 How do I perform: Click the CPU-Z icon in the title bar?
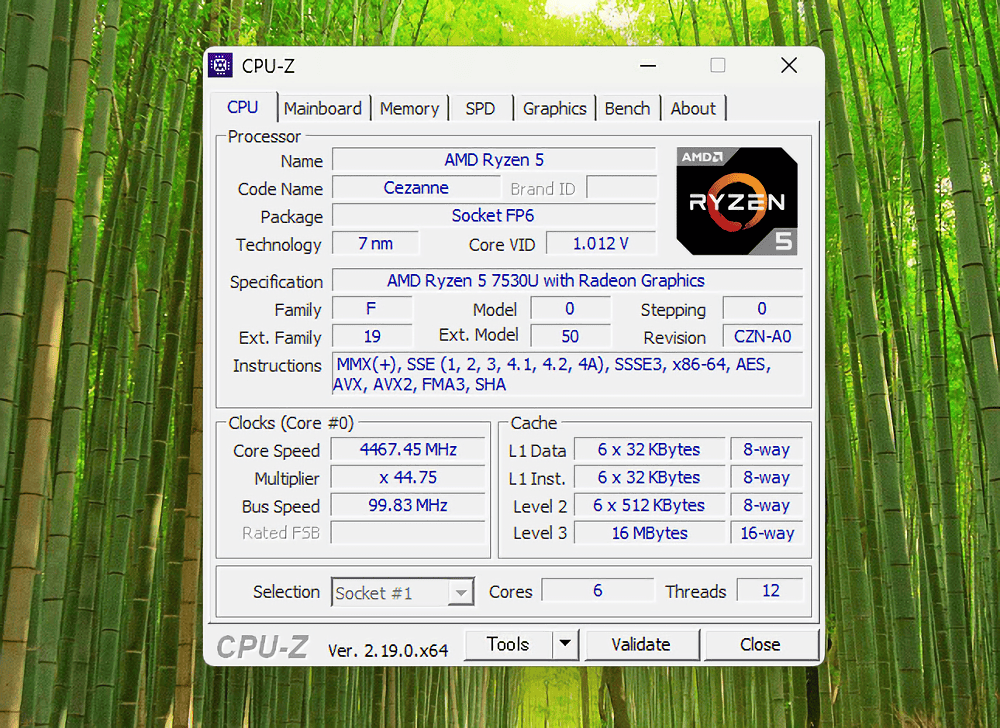pyautogui.click(x=221, y=65)
